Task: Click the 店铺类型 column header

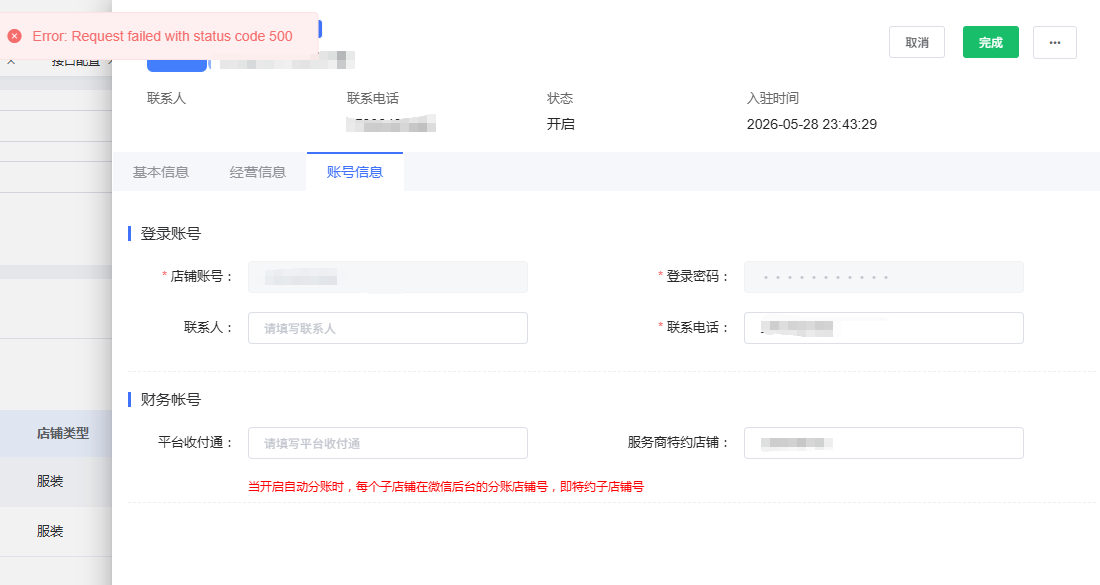Action: pyautogui.click(x=63, y=433)
